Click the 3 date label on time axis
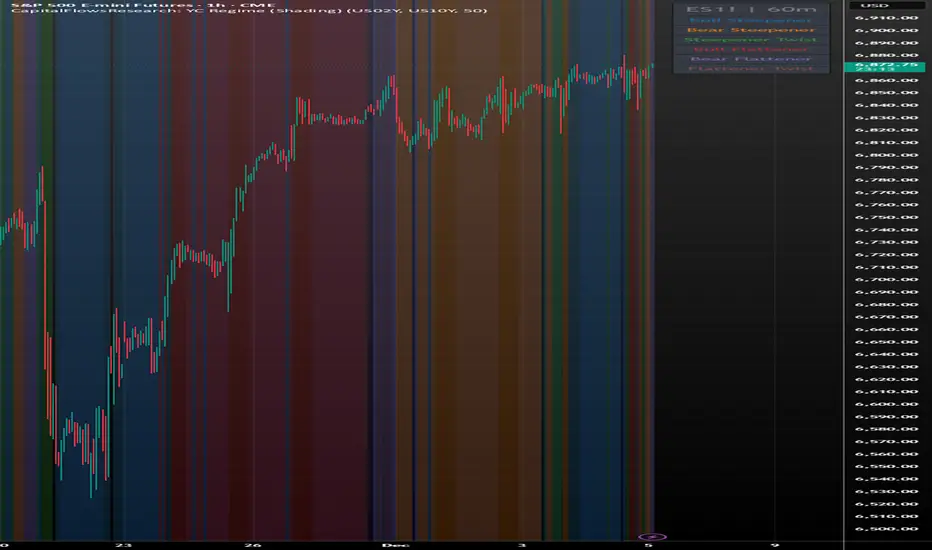 tap(522, 545)
